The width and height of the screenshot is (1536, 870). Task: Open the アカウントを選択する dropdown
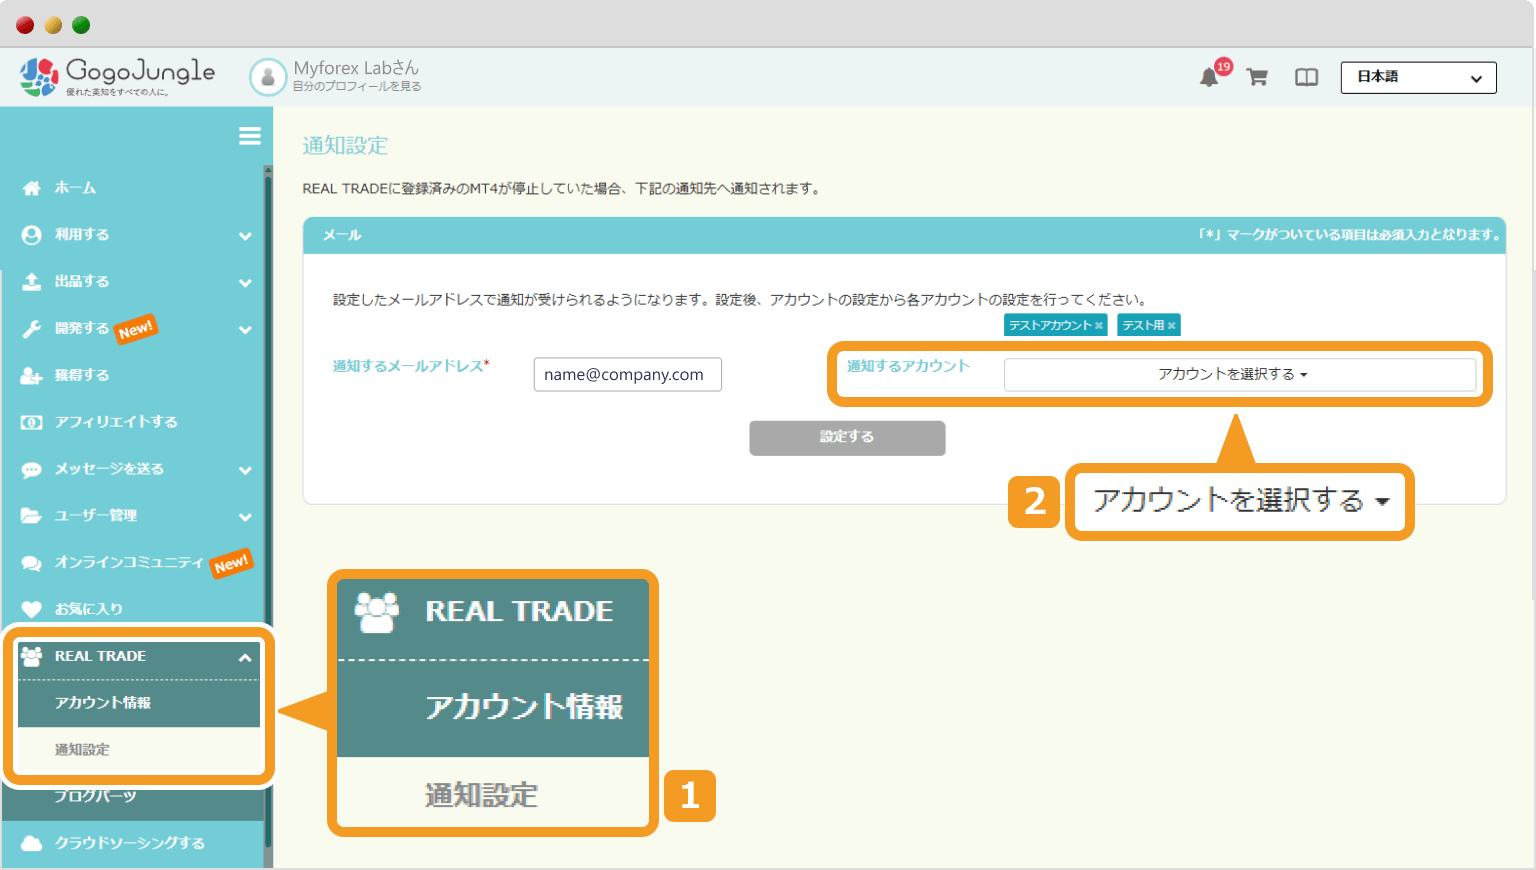pyautogui.click(x=1240, y=374)
